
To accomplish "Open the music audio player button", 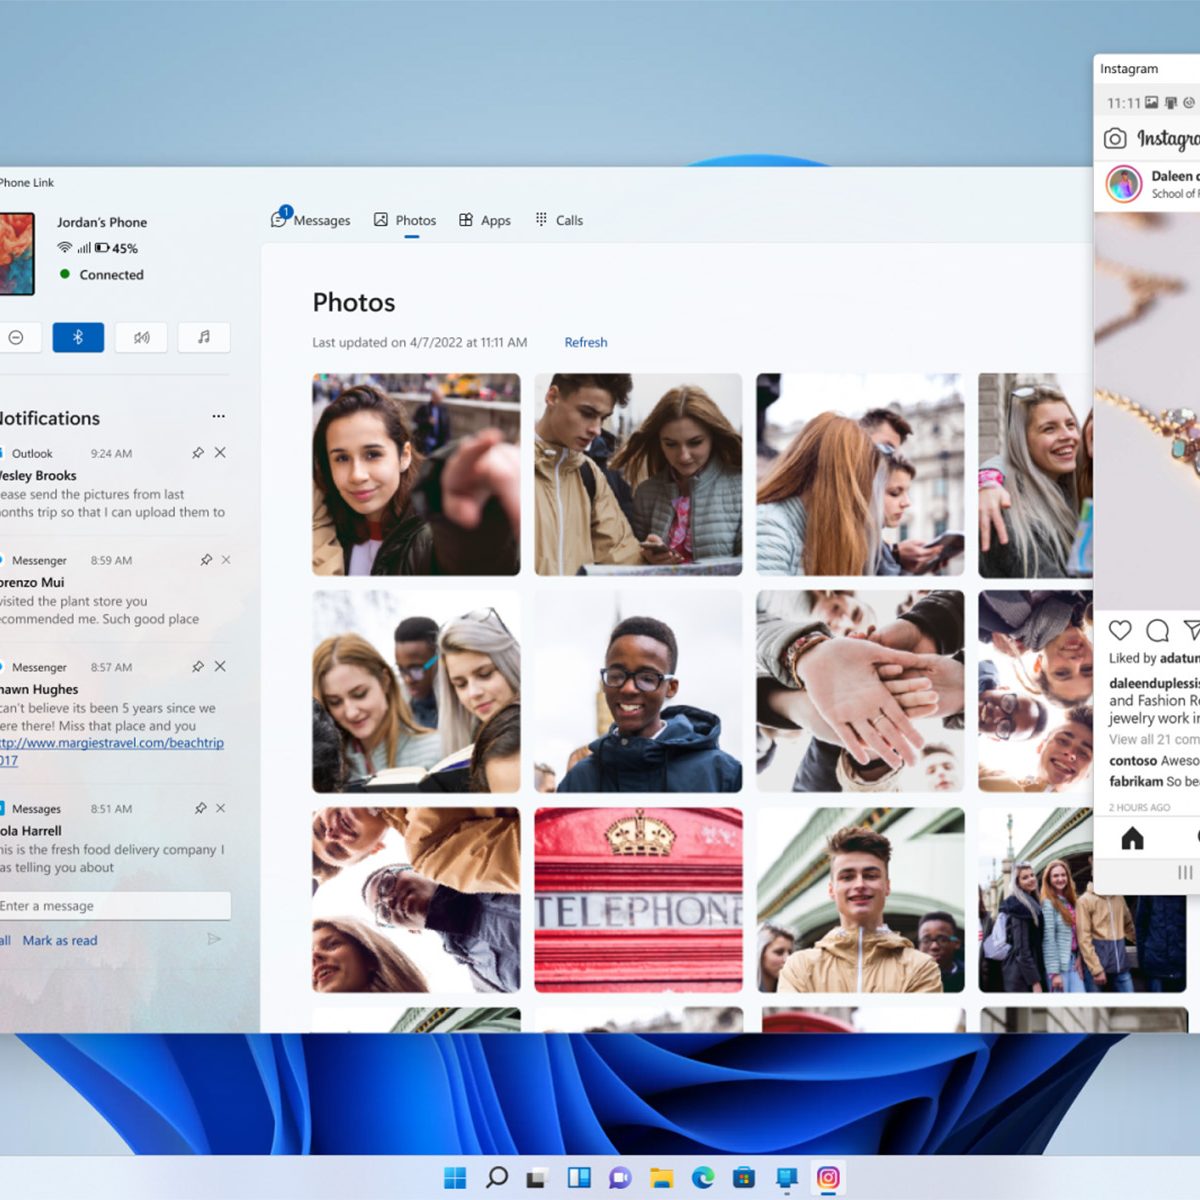I will pyautogui.click(x=204, y=338).
